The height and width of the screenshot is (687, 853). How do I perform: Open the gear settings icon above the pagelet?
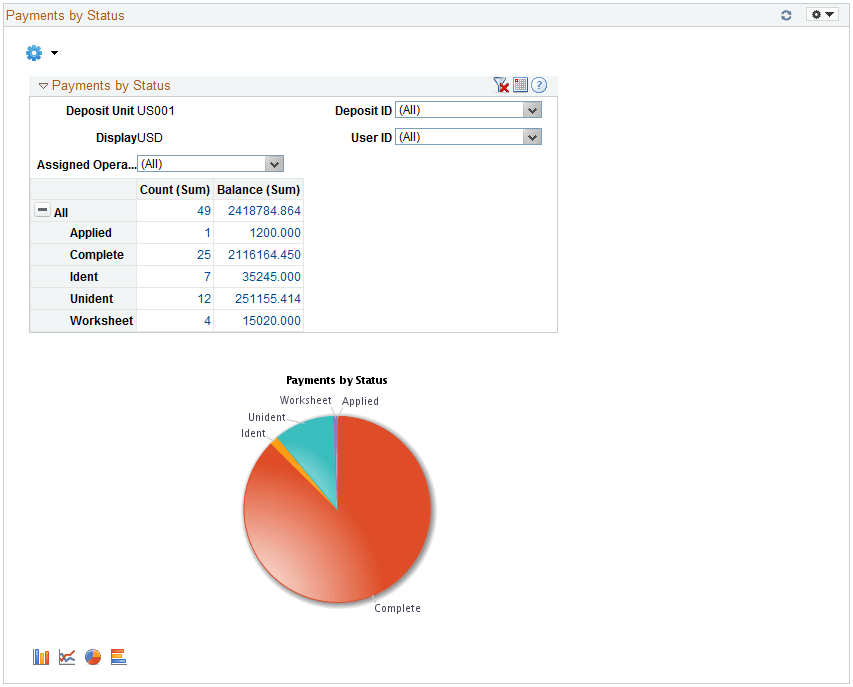pyautogui.click(x=33, y=52)
